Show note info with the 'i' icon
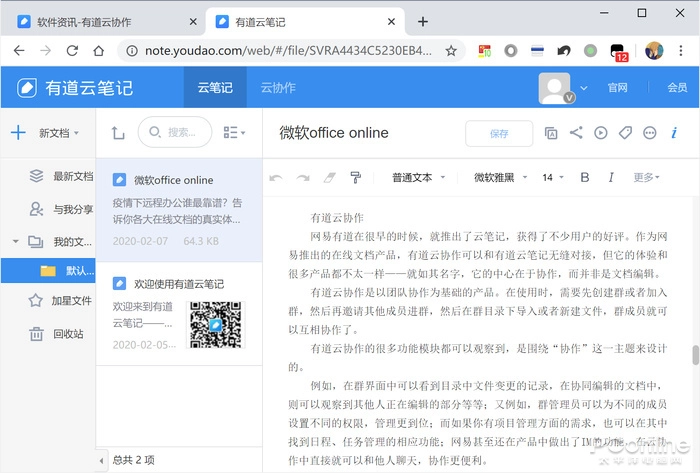 tap(674, 133)
